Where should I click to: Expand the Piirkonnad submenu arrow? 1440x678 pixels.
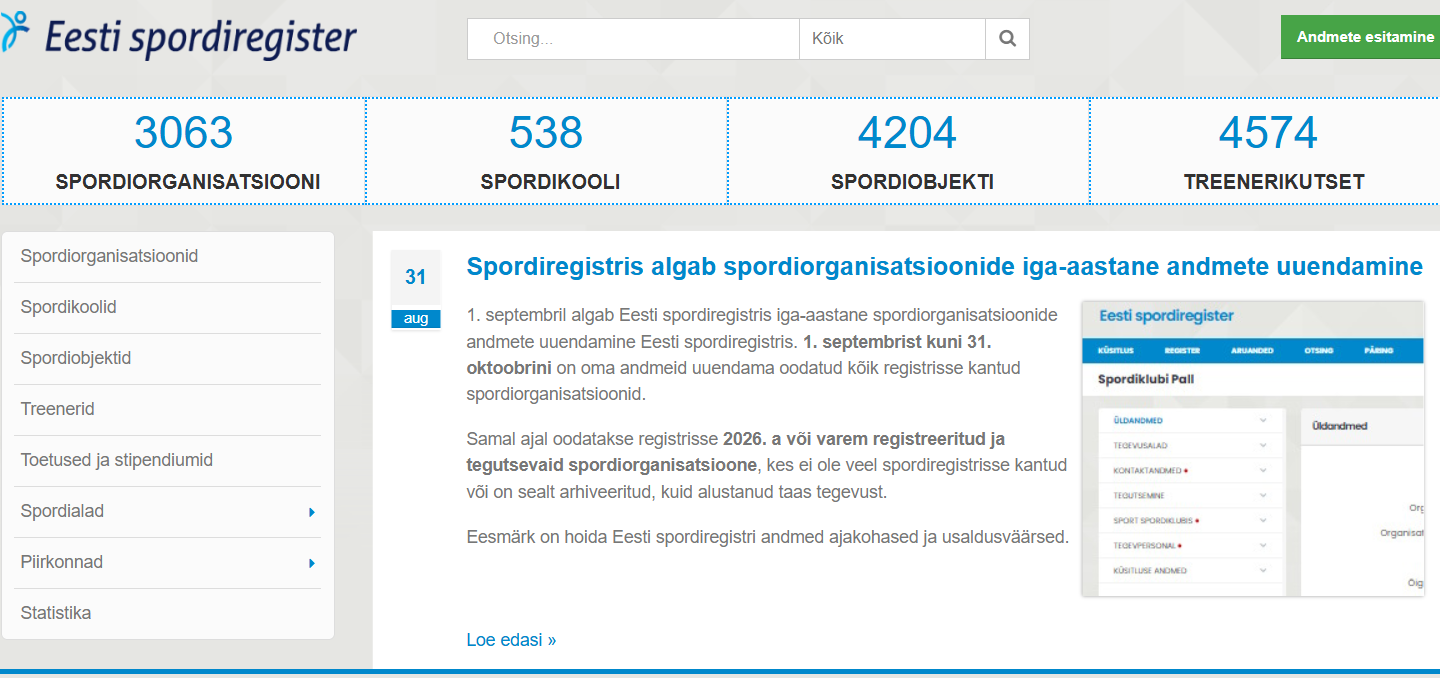click(312, 563)
